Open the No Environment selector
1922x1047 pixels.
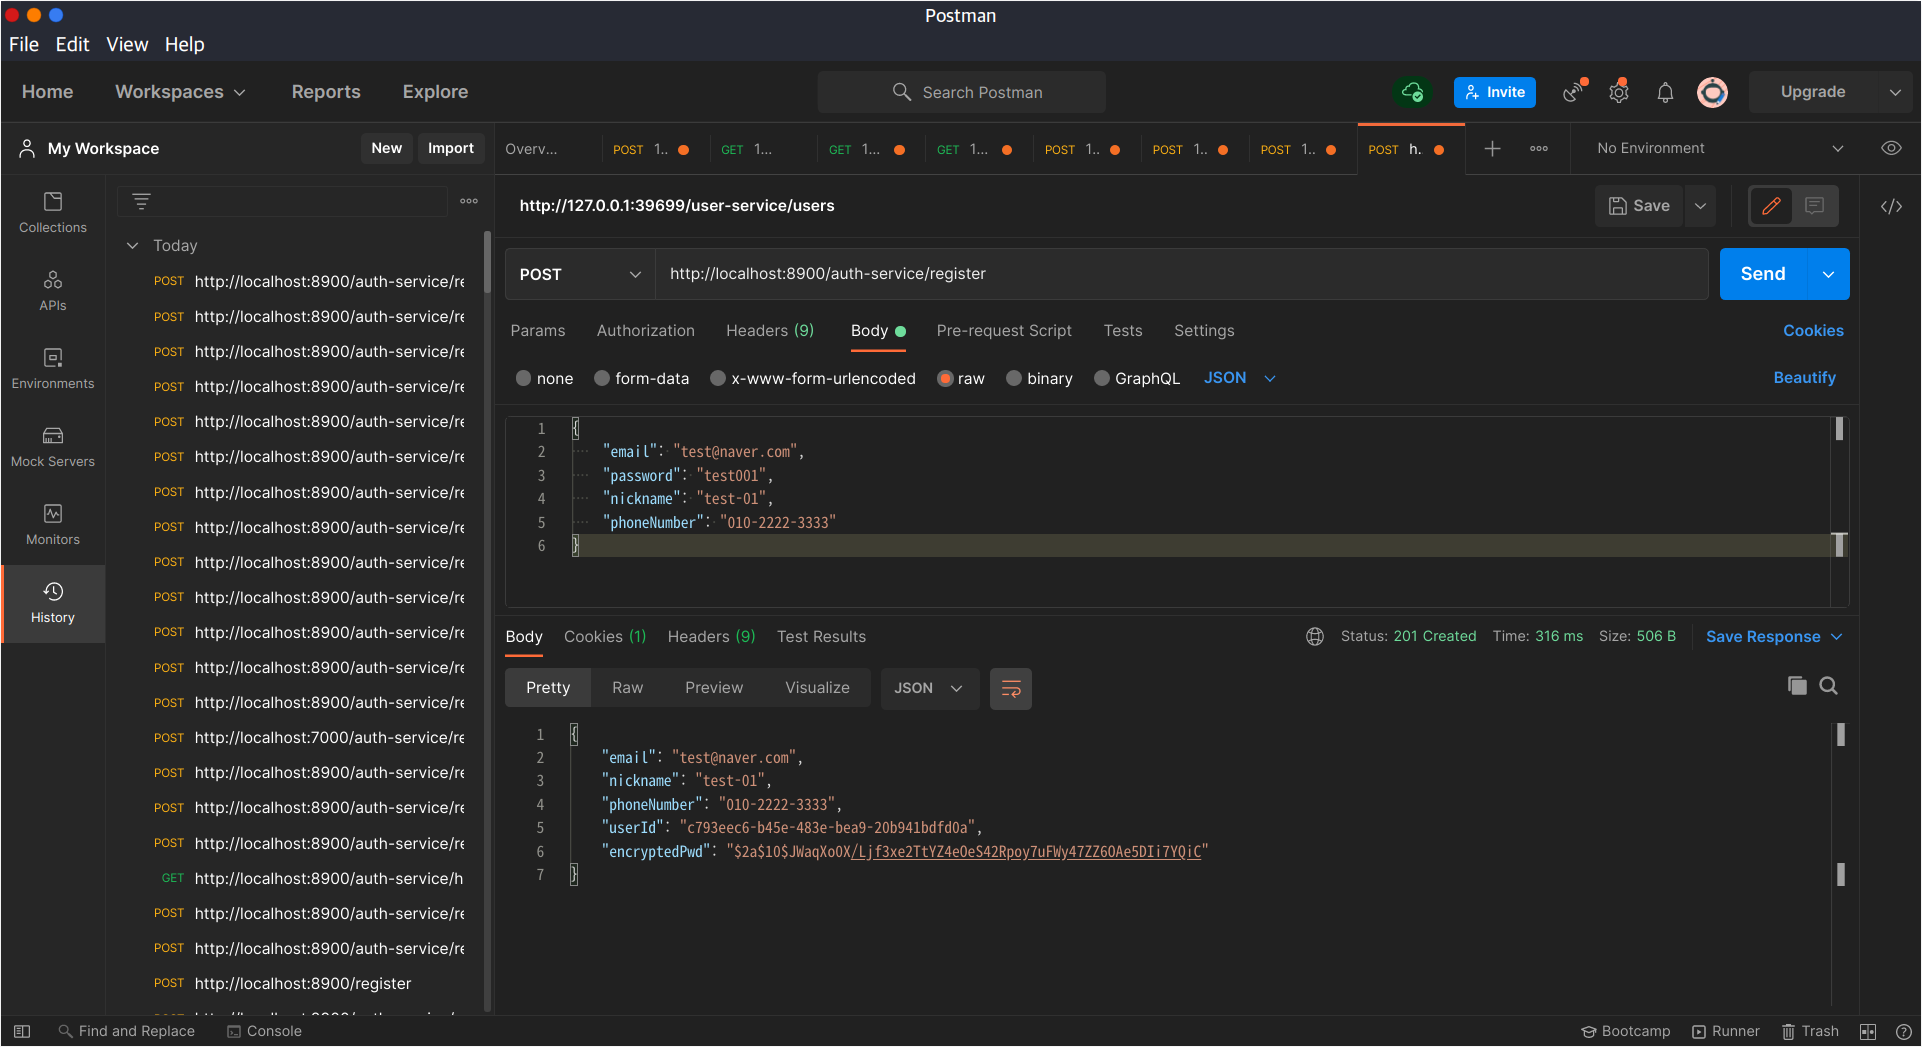click(1720, 148)
